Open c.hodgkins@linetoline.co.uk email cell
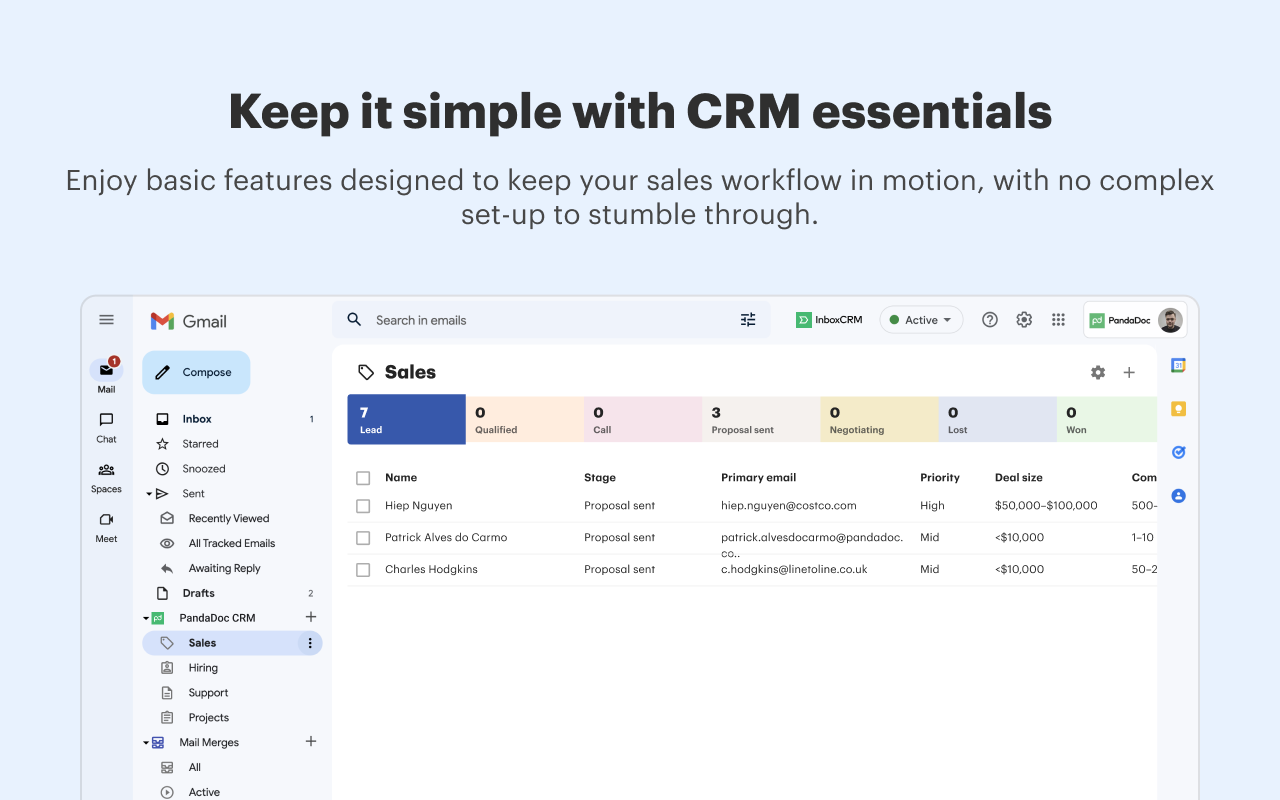This screenshot has height=800, width=1280. 794,570
